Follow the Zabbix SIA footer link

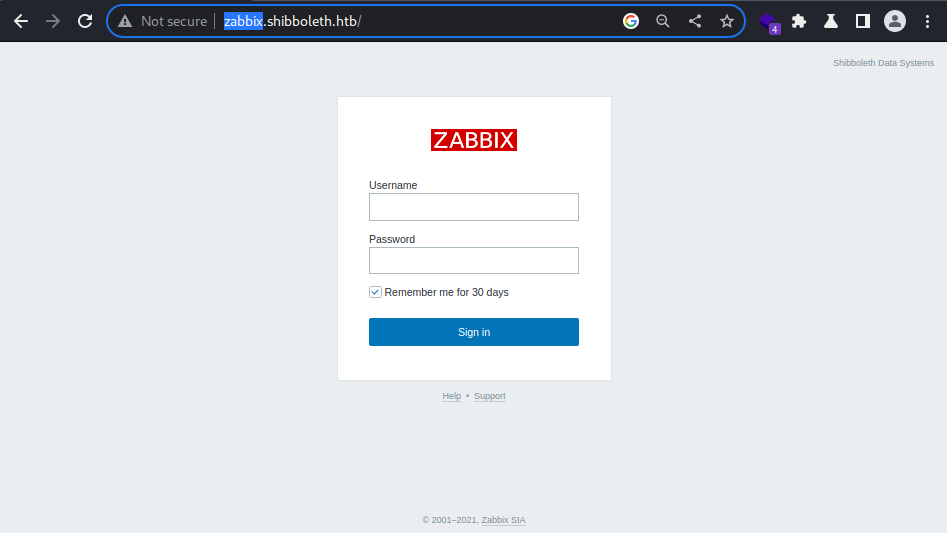(503, 520)
